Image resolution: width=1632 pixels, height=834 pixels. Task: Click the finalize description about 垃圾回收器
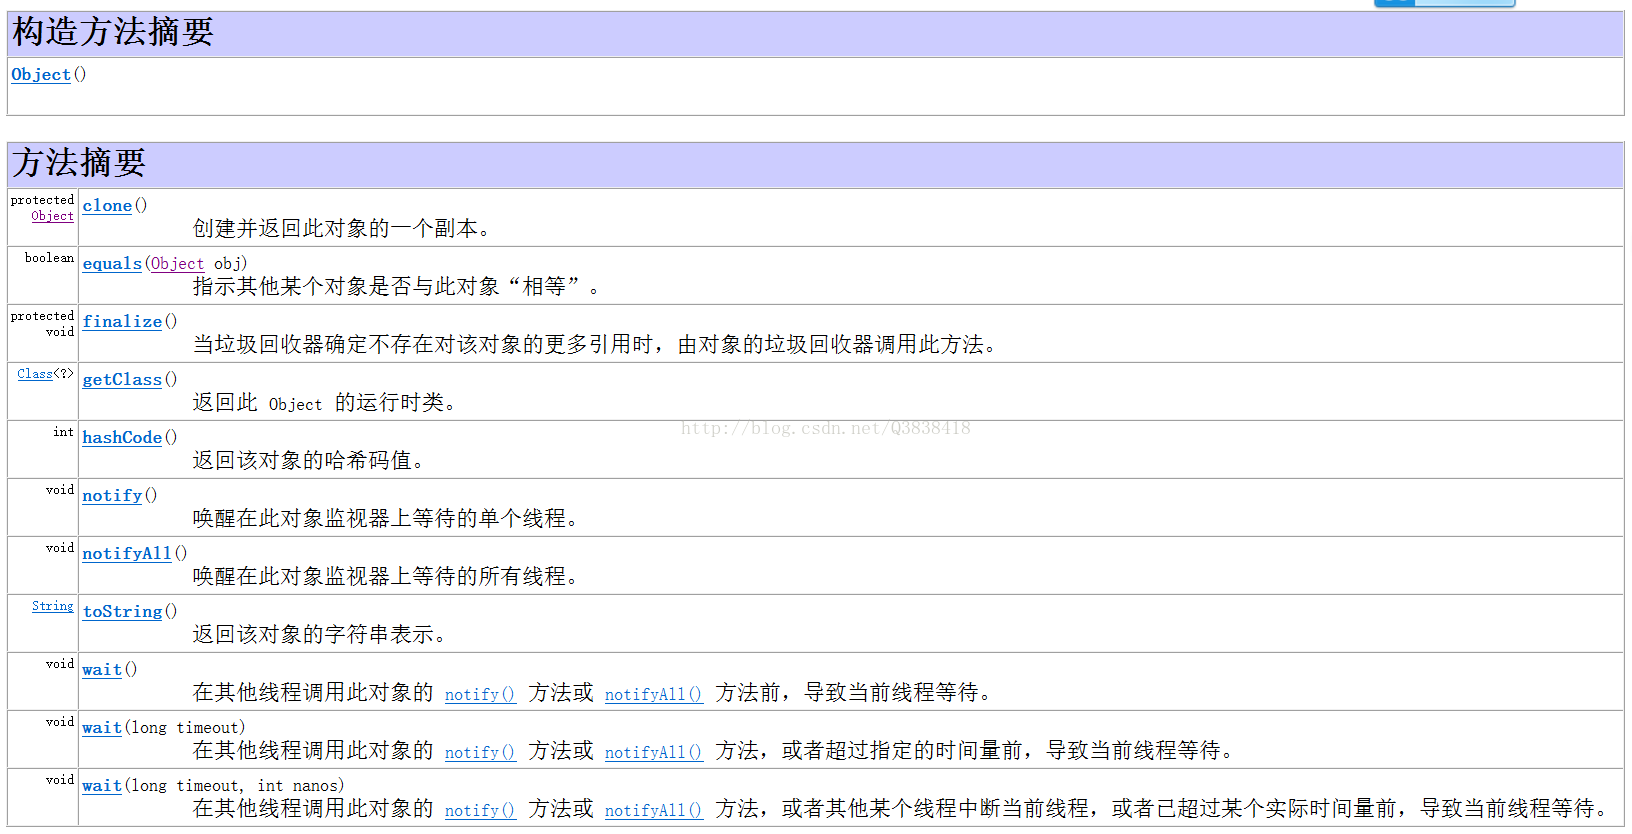595,345
